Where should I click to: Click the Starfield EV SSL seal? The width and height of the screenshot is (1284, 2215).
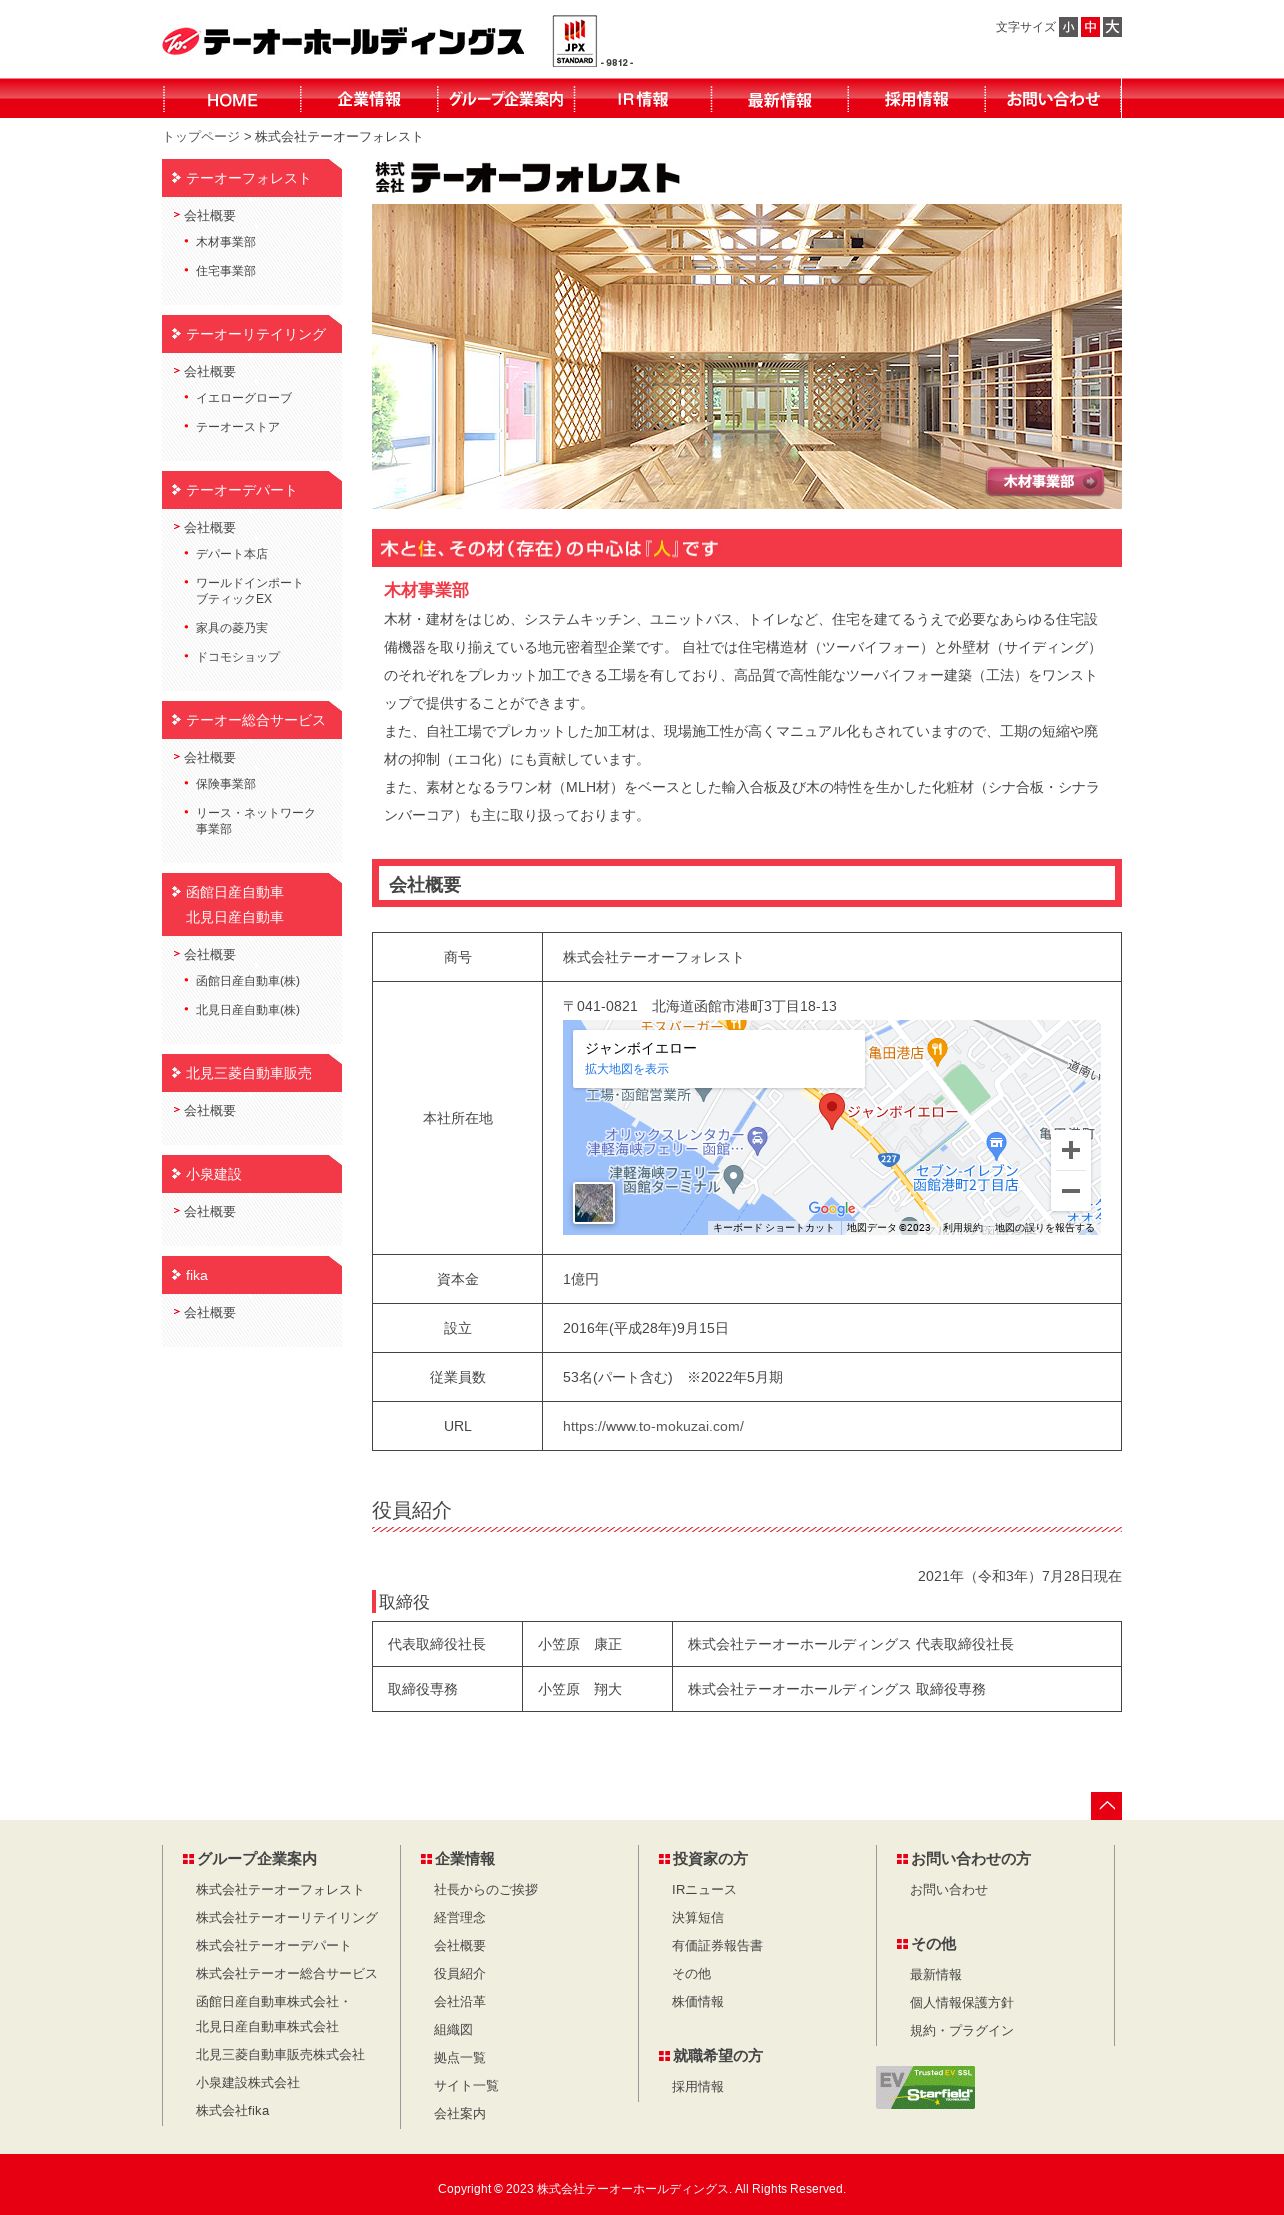coord(925,2087)
